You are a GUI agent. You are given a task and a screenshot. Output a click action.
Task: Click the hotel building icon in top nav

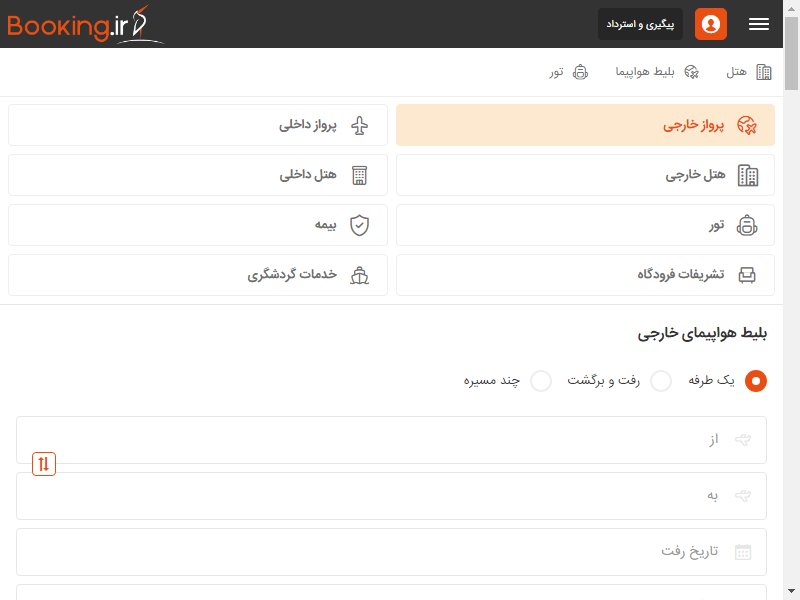tap(764, 72)
